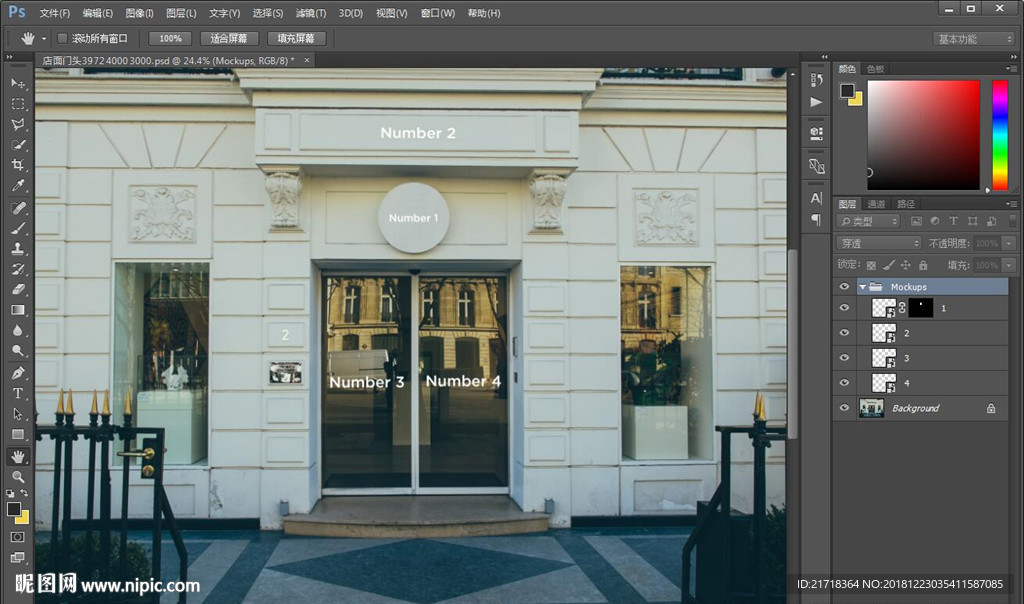The image size is (1024, 604).
Task: Select the Clone Stamp tool
Action: (17, 249)
